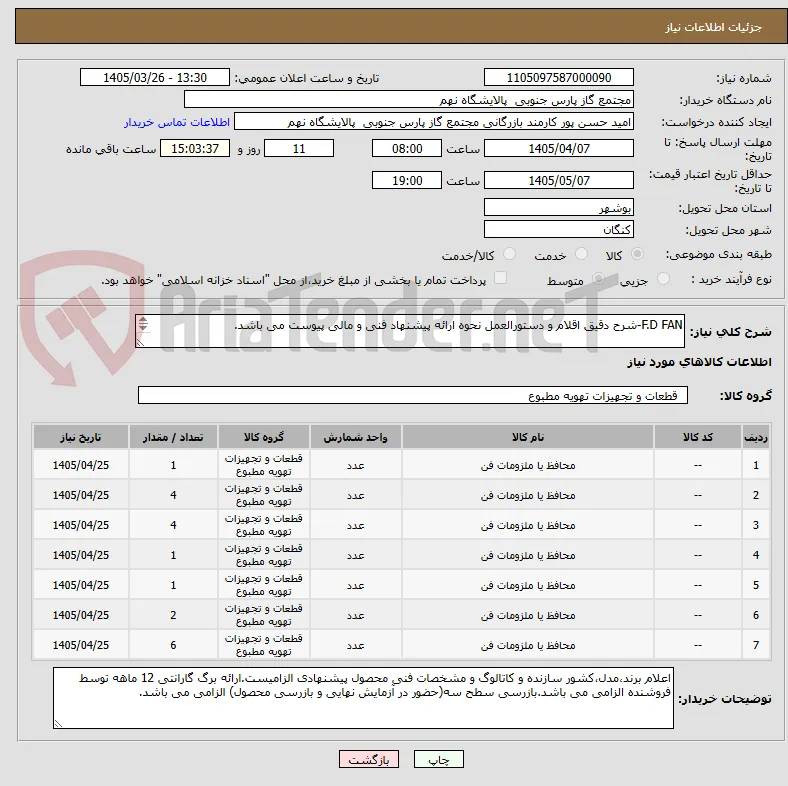Viewport: 788px width, 786px height.
Task: Click the quantity 2 in row 6
Action: click(173, 615)
